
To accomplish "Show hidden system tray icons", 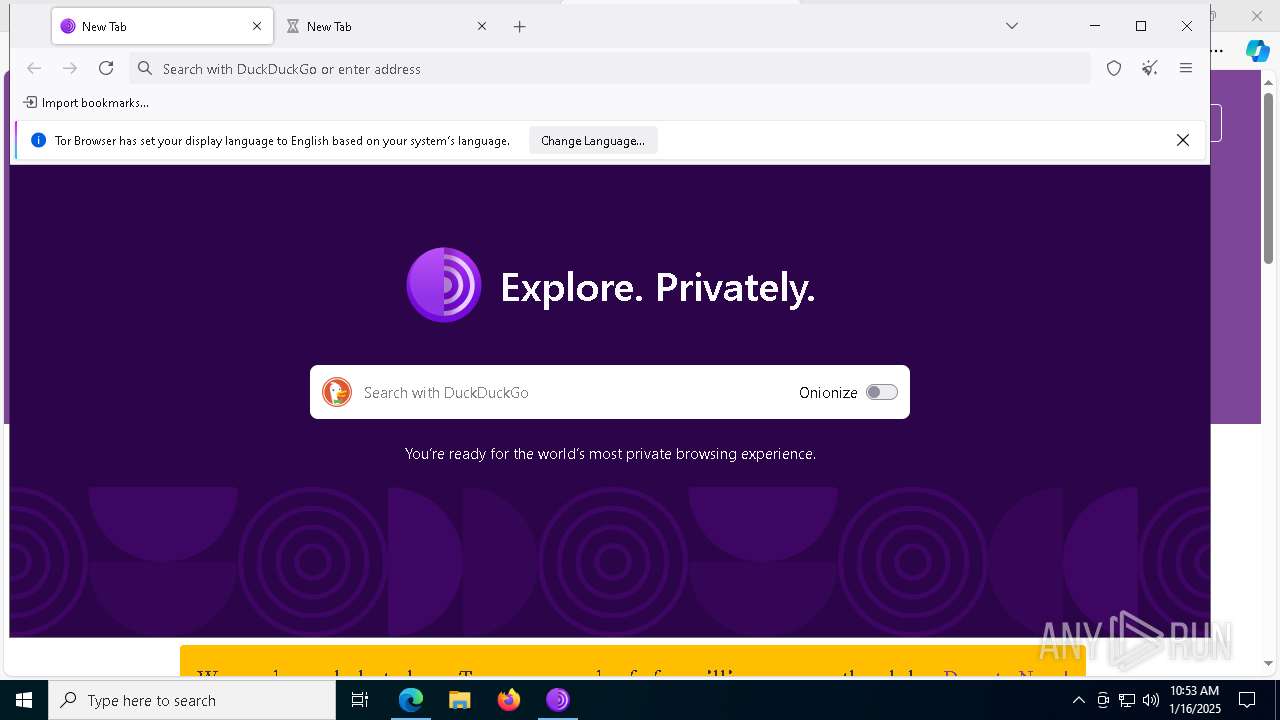I will click(1078, 700).
